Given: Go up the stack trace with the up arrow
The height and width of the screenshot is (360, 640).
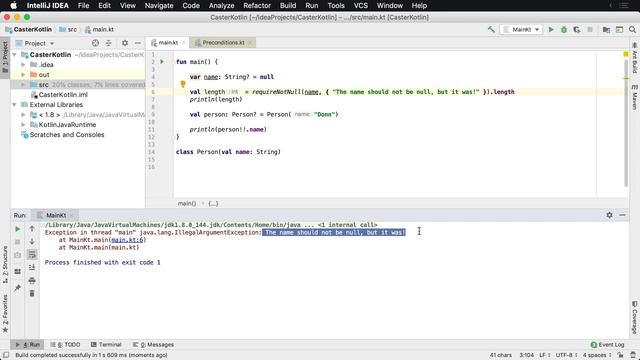Looking at the screenshot, I should tap(32, 229).
